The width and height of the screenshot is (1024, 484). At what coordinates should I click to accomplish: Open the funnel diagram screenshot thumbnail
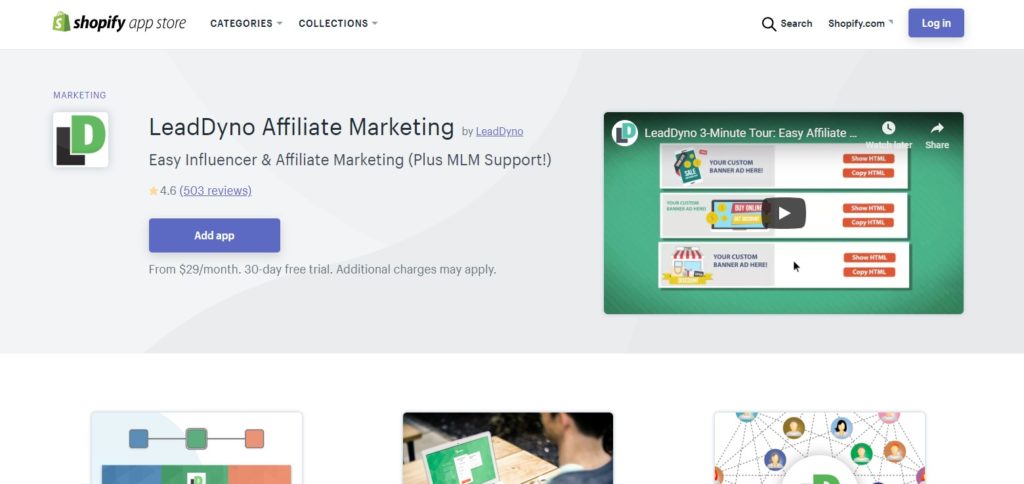pos(197,448)
